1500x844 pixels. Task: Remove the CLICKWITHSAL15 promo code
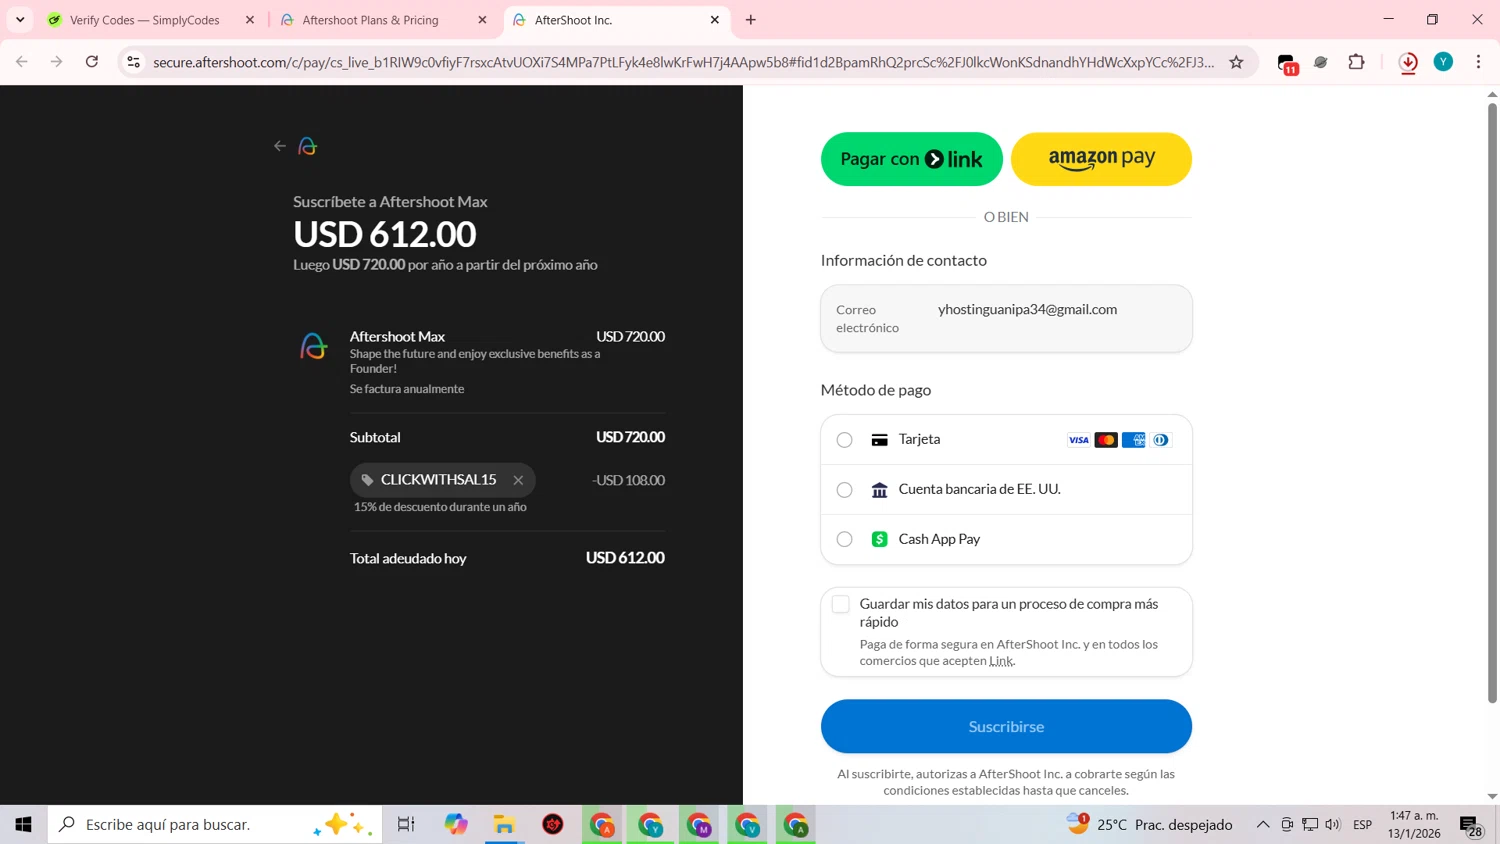click(x=518, y=480)
